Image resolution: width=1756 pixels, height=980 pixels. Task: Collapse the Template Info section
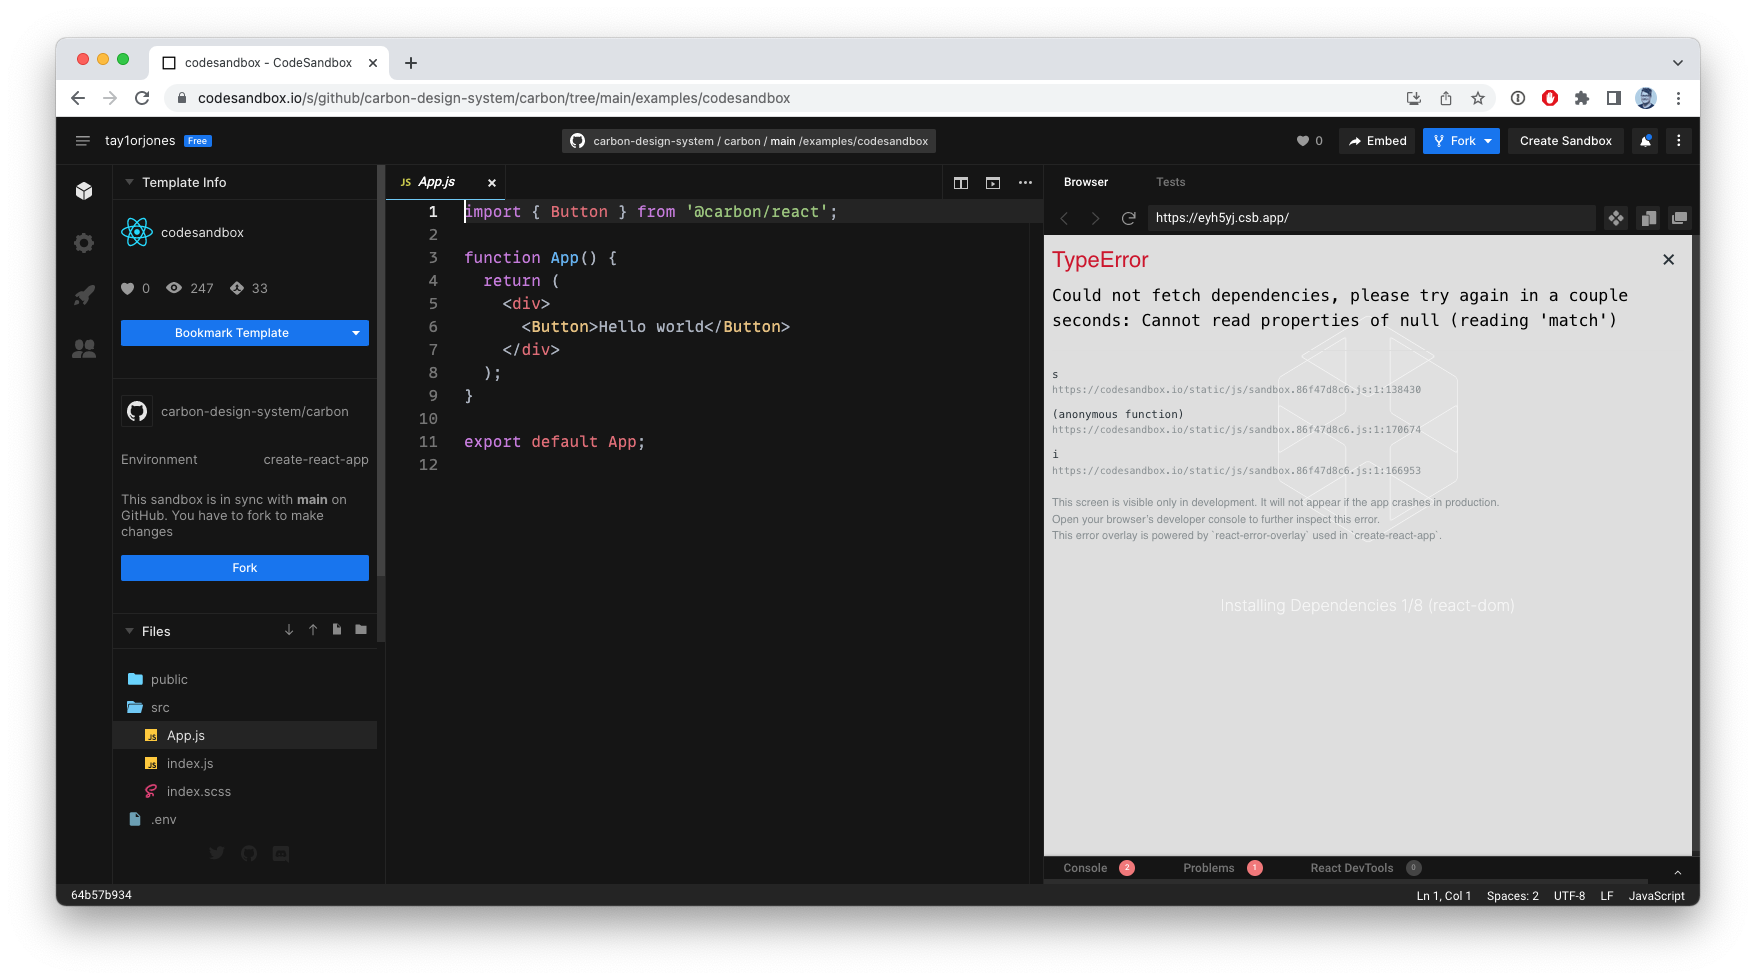pyautogui.click(x=128, y=182)
